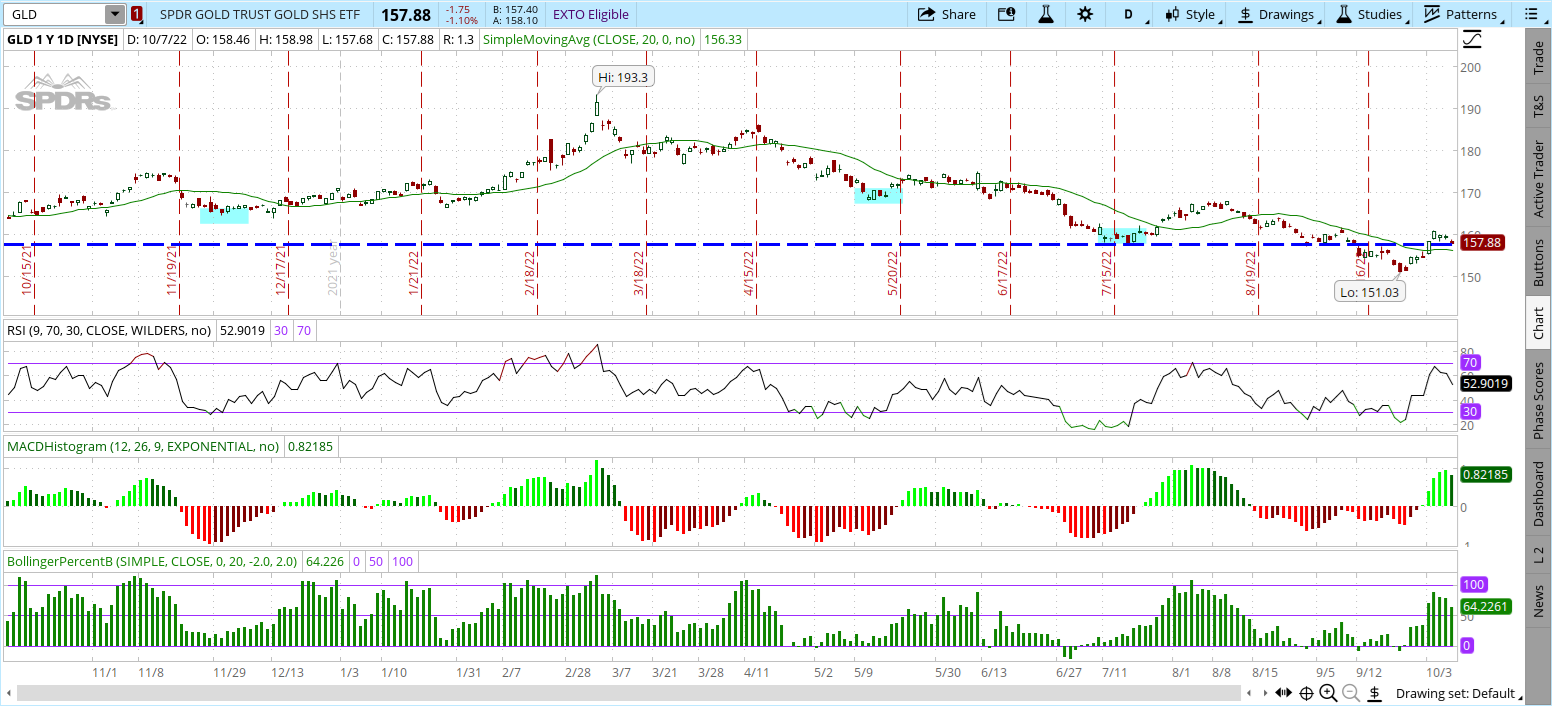The height and width of the screenshot is (706, 1552).
Task: Click the zoom out magnifier icon
Action: tap(1351, 693)
